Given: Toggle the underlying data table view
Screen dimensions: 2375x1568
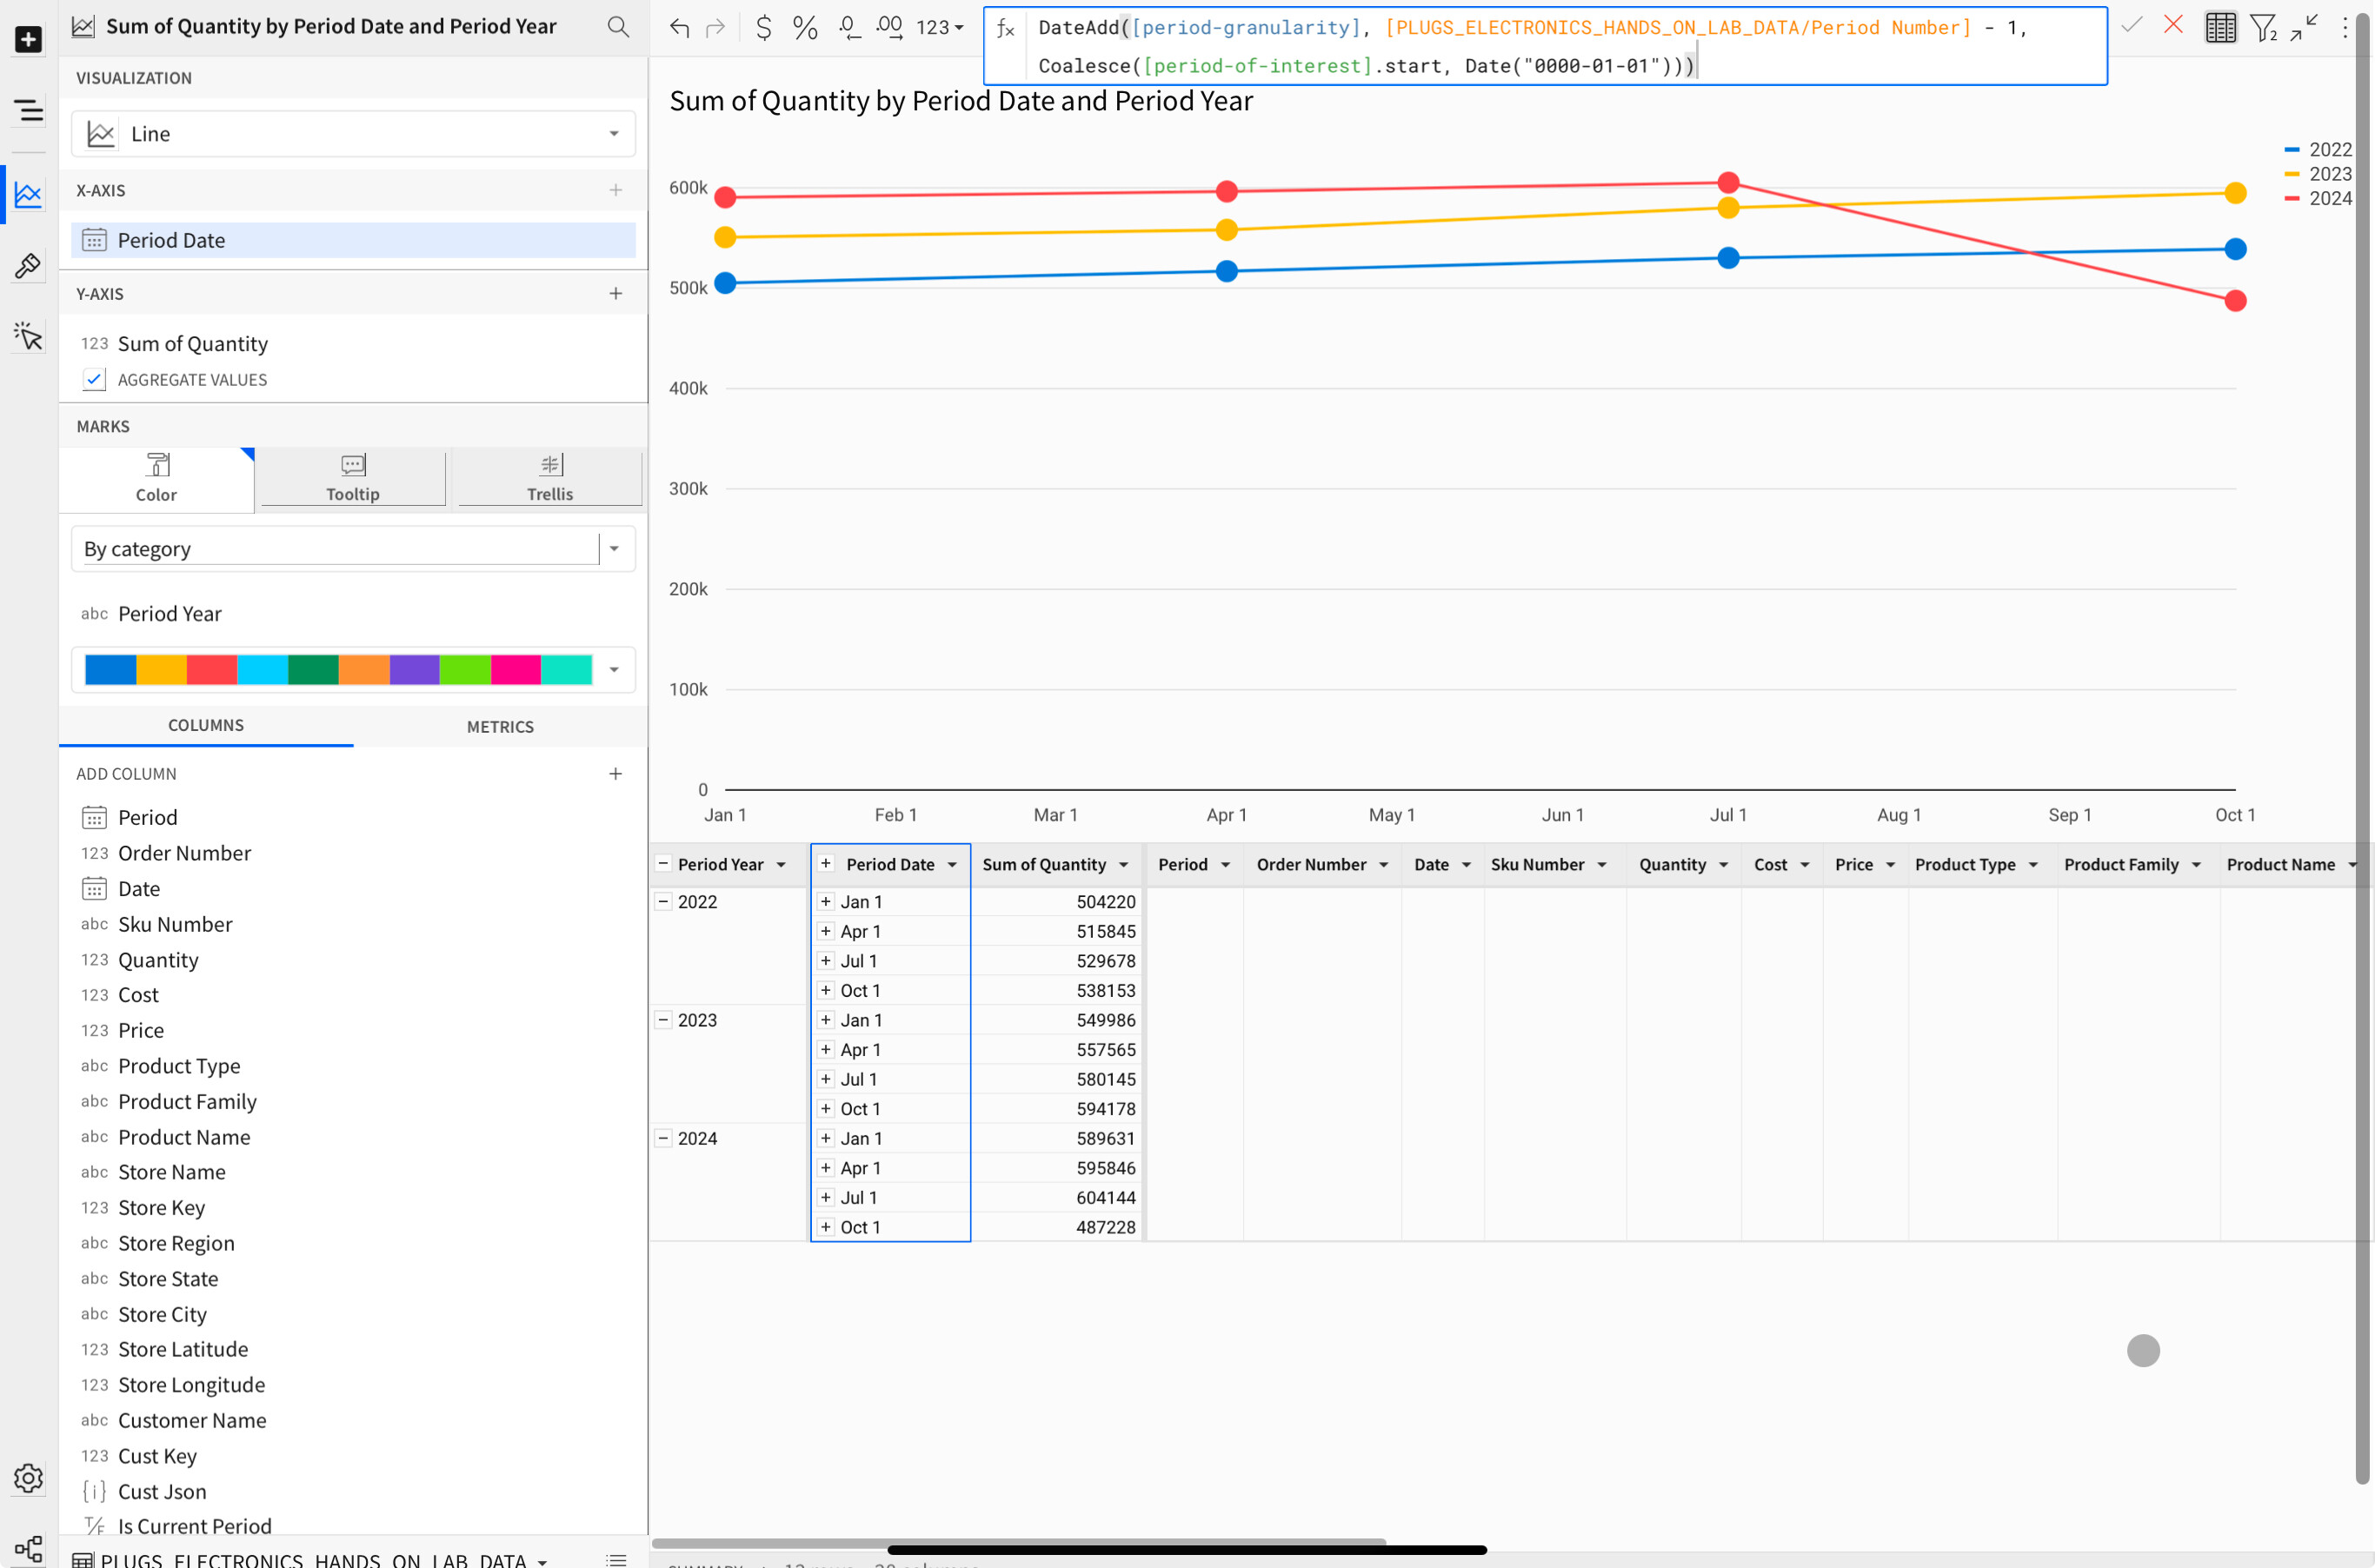Looking at the screenshot, I should click(2219, 28).
